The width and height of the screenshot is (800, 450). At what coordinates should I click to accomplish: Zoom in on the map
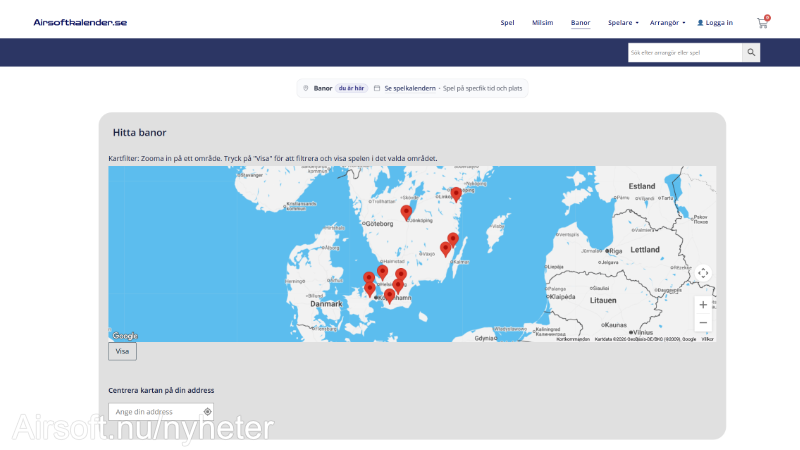point(703,304)
